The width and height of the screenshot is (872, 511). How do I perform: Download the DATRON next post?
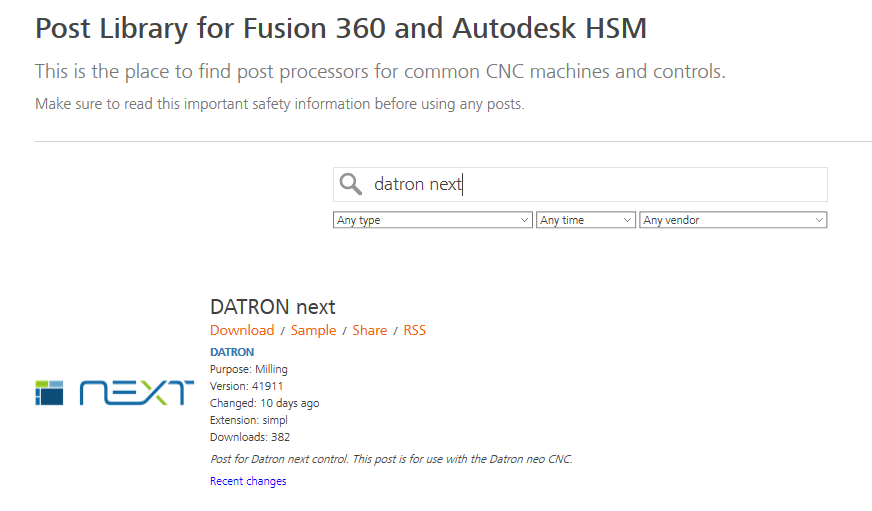(x=242, y=330)
